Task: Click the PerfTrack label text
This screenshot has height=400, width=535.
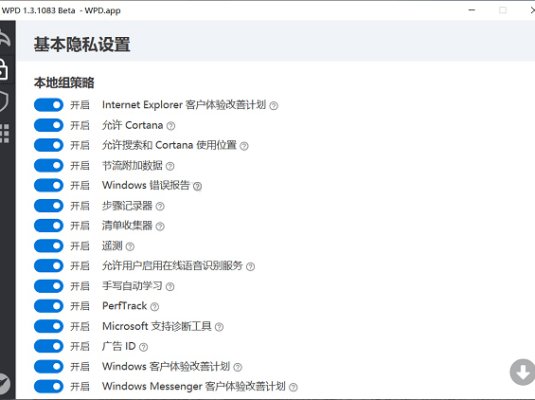Action: tap(125, 306)
